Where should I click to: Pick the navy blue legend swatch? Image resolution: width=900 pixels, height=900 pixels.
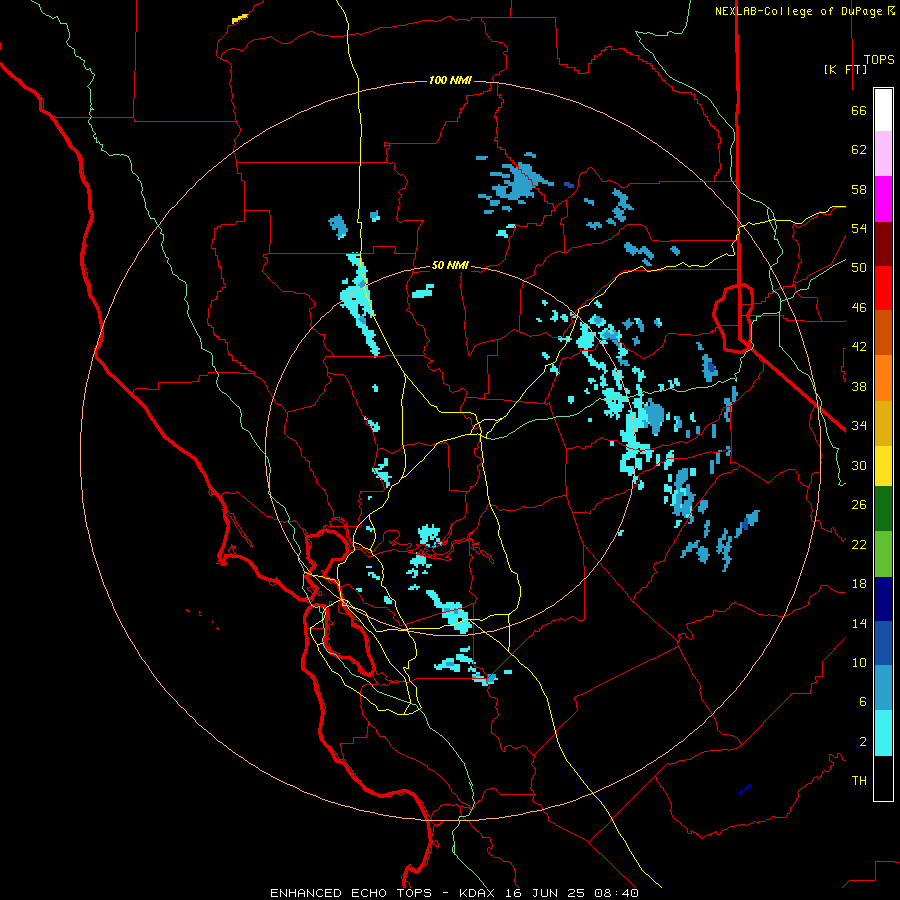[x=883, y=599]
